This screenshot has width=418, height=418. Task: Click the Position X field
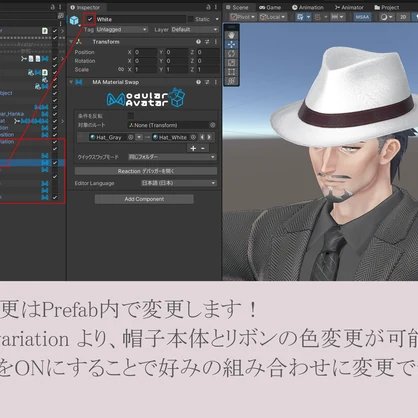(145, 52)
